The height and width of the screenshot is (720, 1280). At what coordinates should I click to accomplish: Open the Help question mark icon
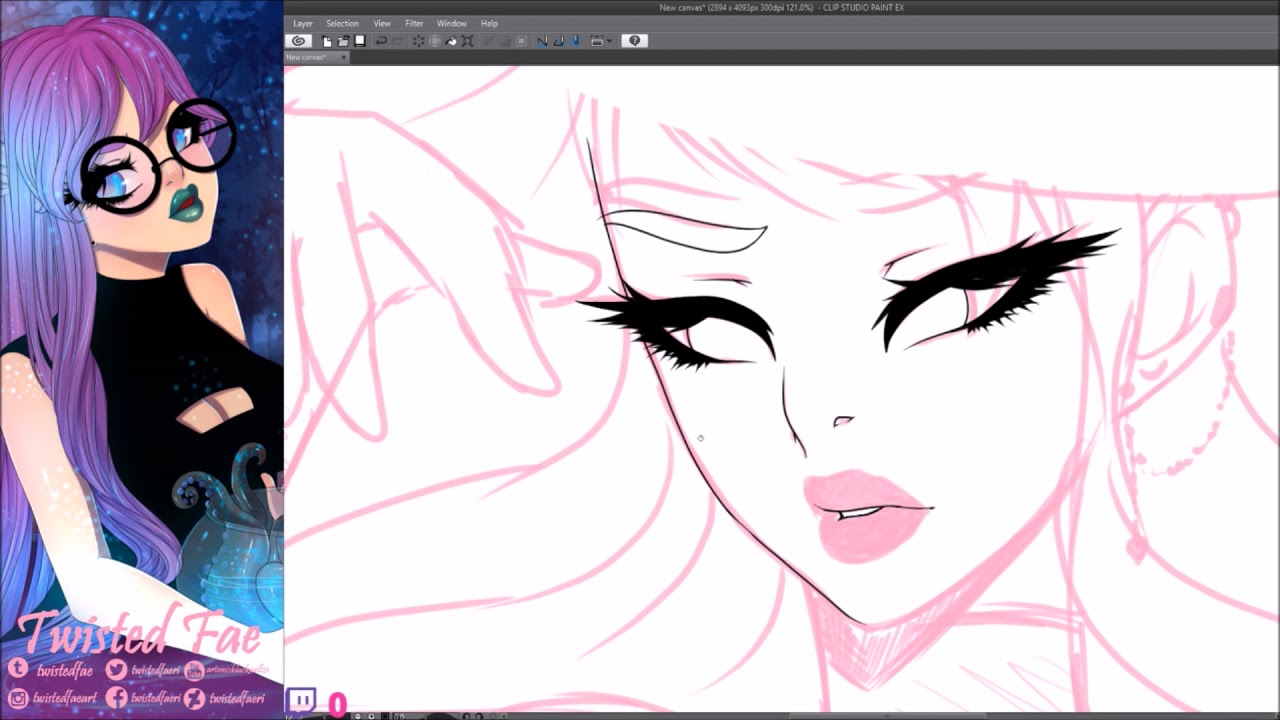click(x=634, y=41)
